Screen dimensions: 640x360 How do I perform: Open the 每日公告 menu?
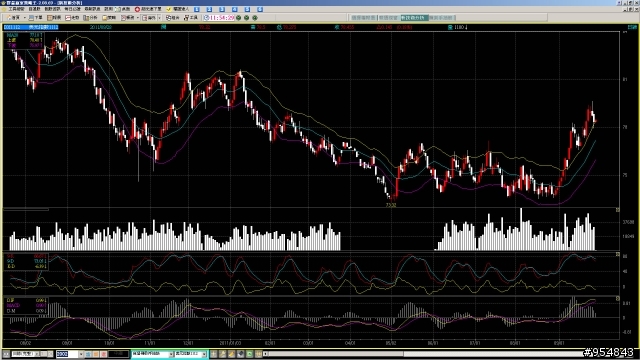(x=72, y=9)
